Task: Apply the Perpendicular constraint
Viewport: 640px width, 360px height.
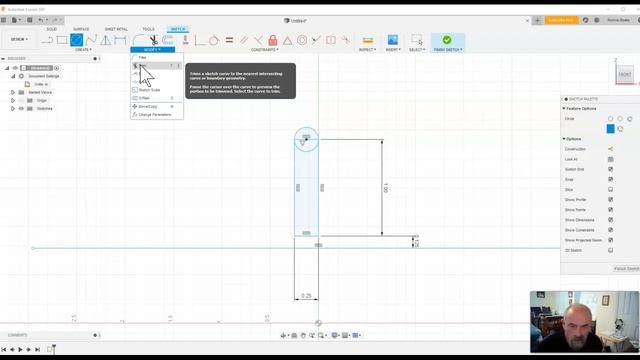Action: (258, 40)
